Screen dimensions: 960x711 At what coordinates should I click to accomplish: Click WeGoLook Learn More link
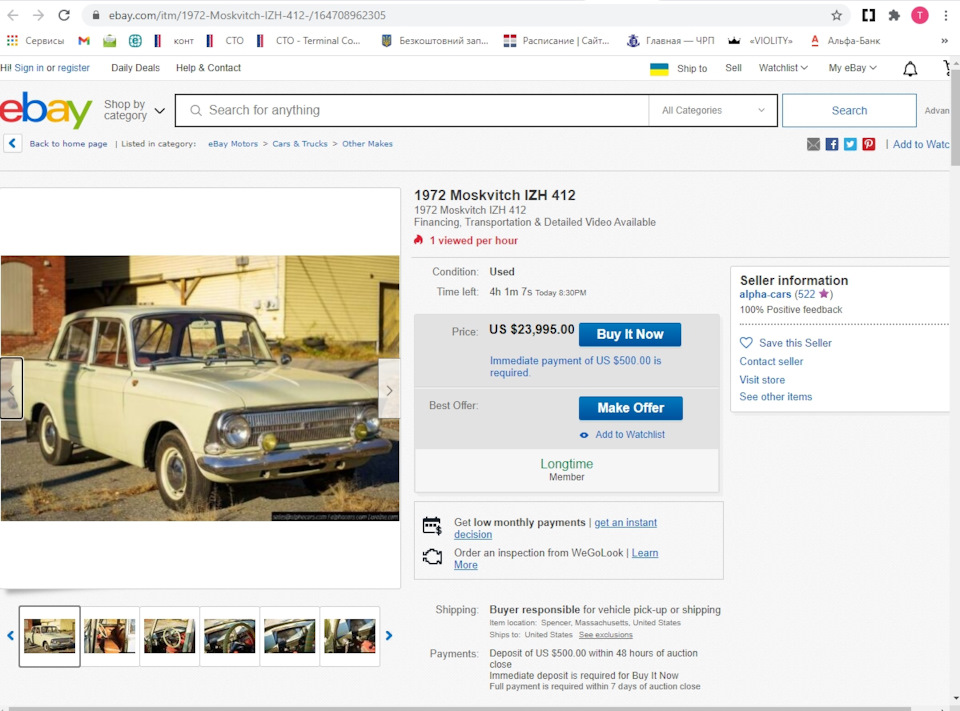coord(645,553)
